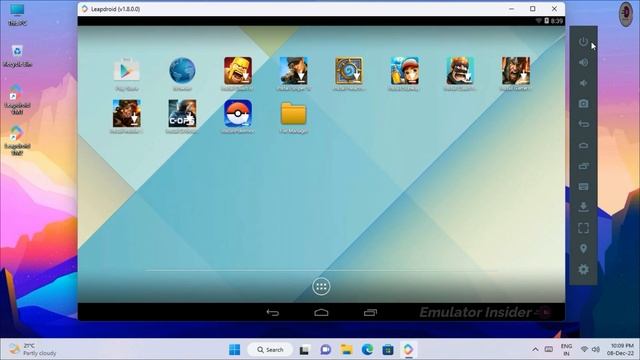Increase volume using sidebar speaker icon
This screenshot has width=640, height=360.
[583, 62]
